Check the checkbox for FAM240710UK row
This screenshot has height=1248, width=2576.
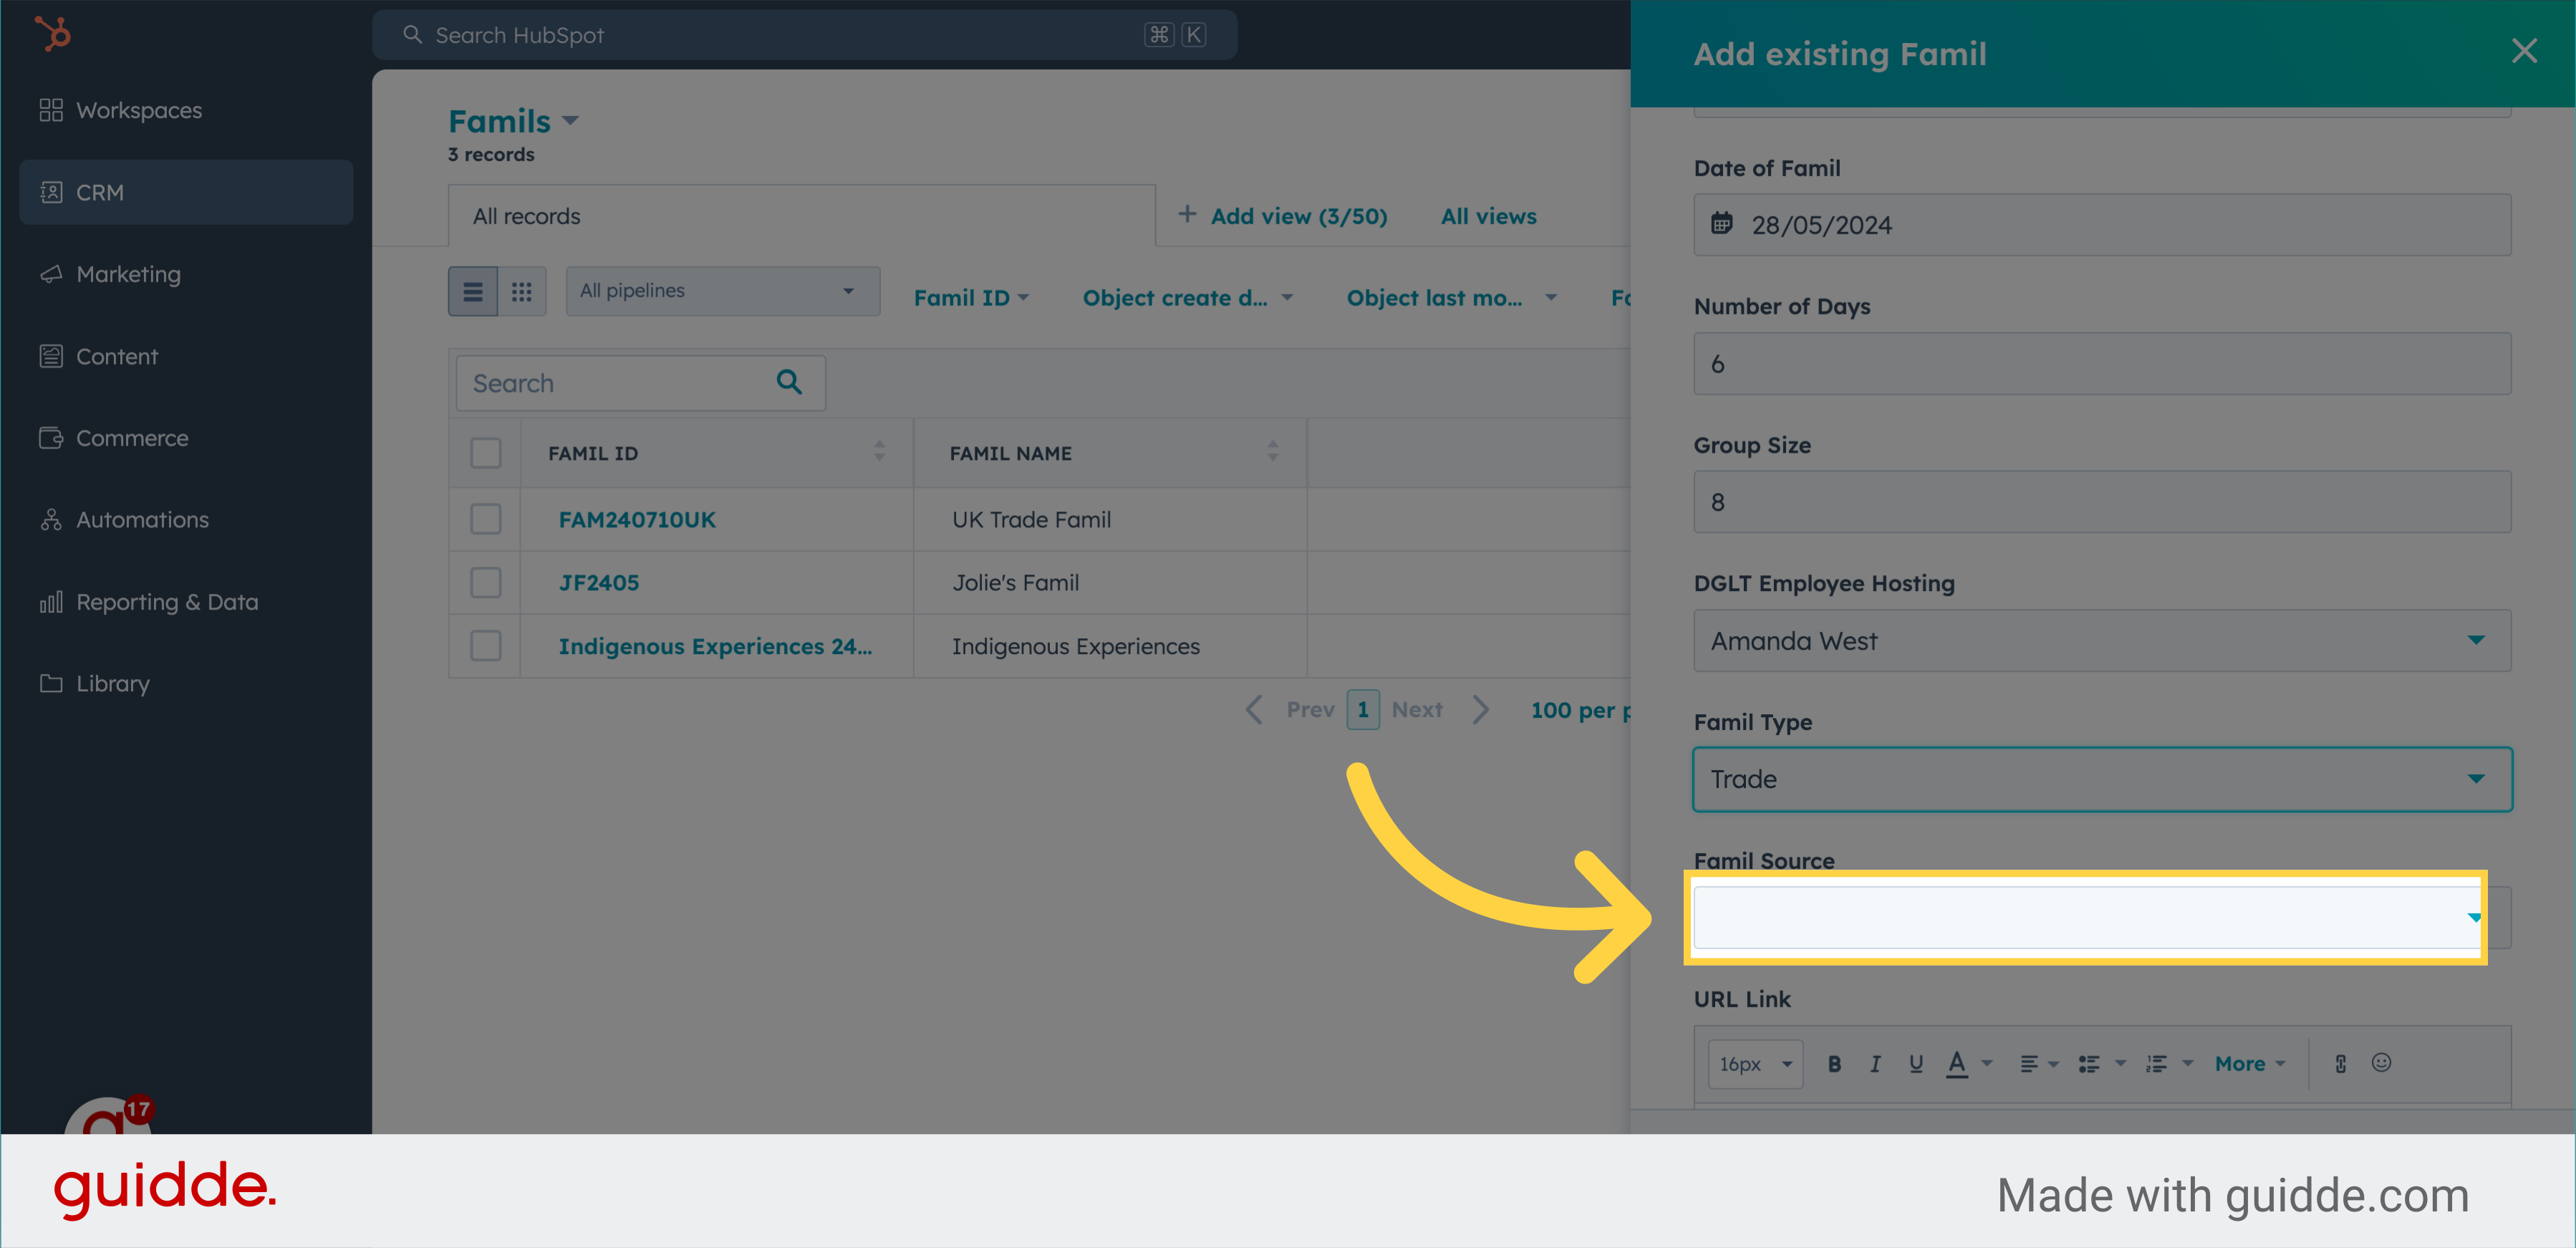tap(485, 519)
